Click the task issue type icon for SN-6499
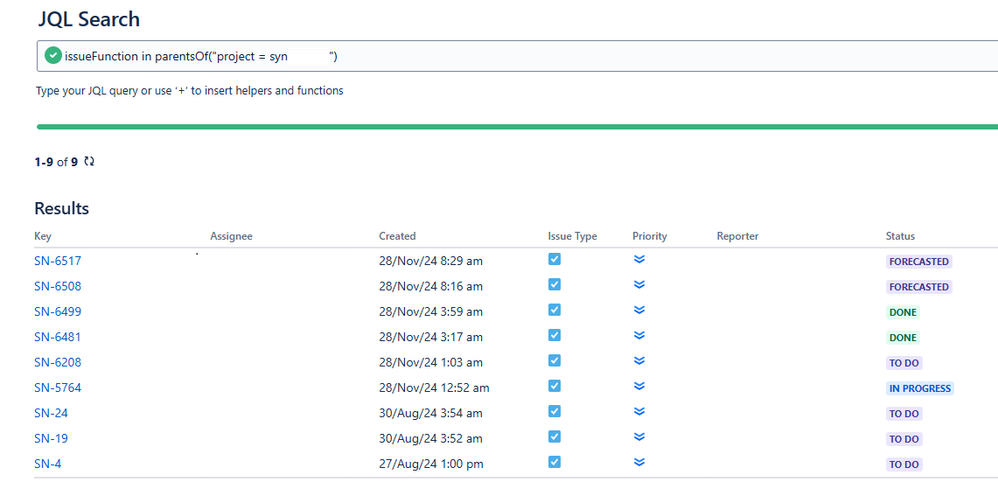 point(554,310)
